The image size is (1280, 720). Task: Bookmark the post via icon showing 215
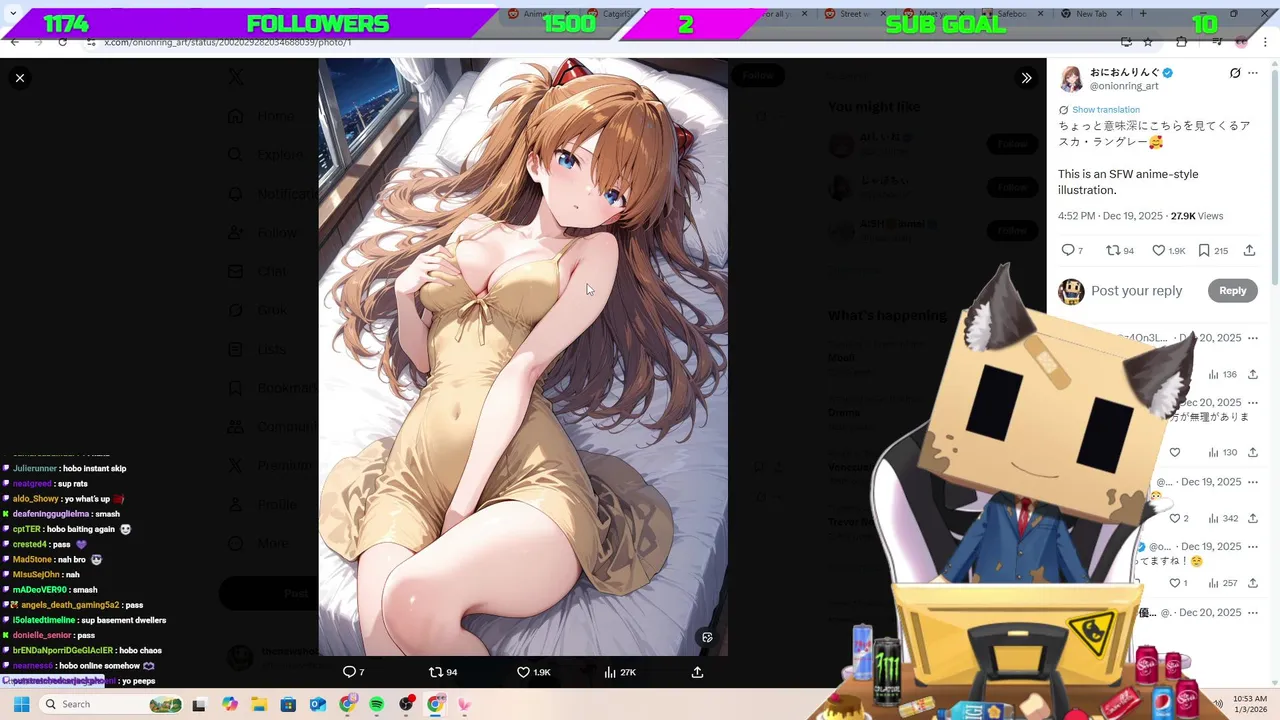point(1204,250)
